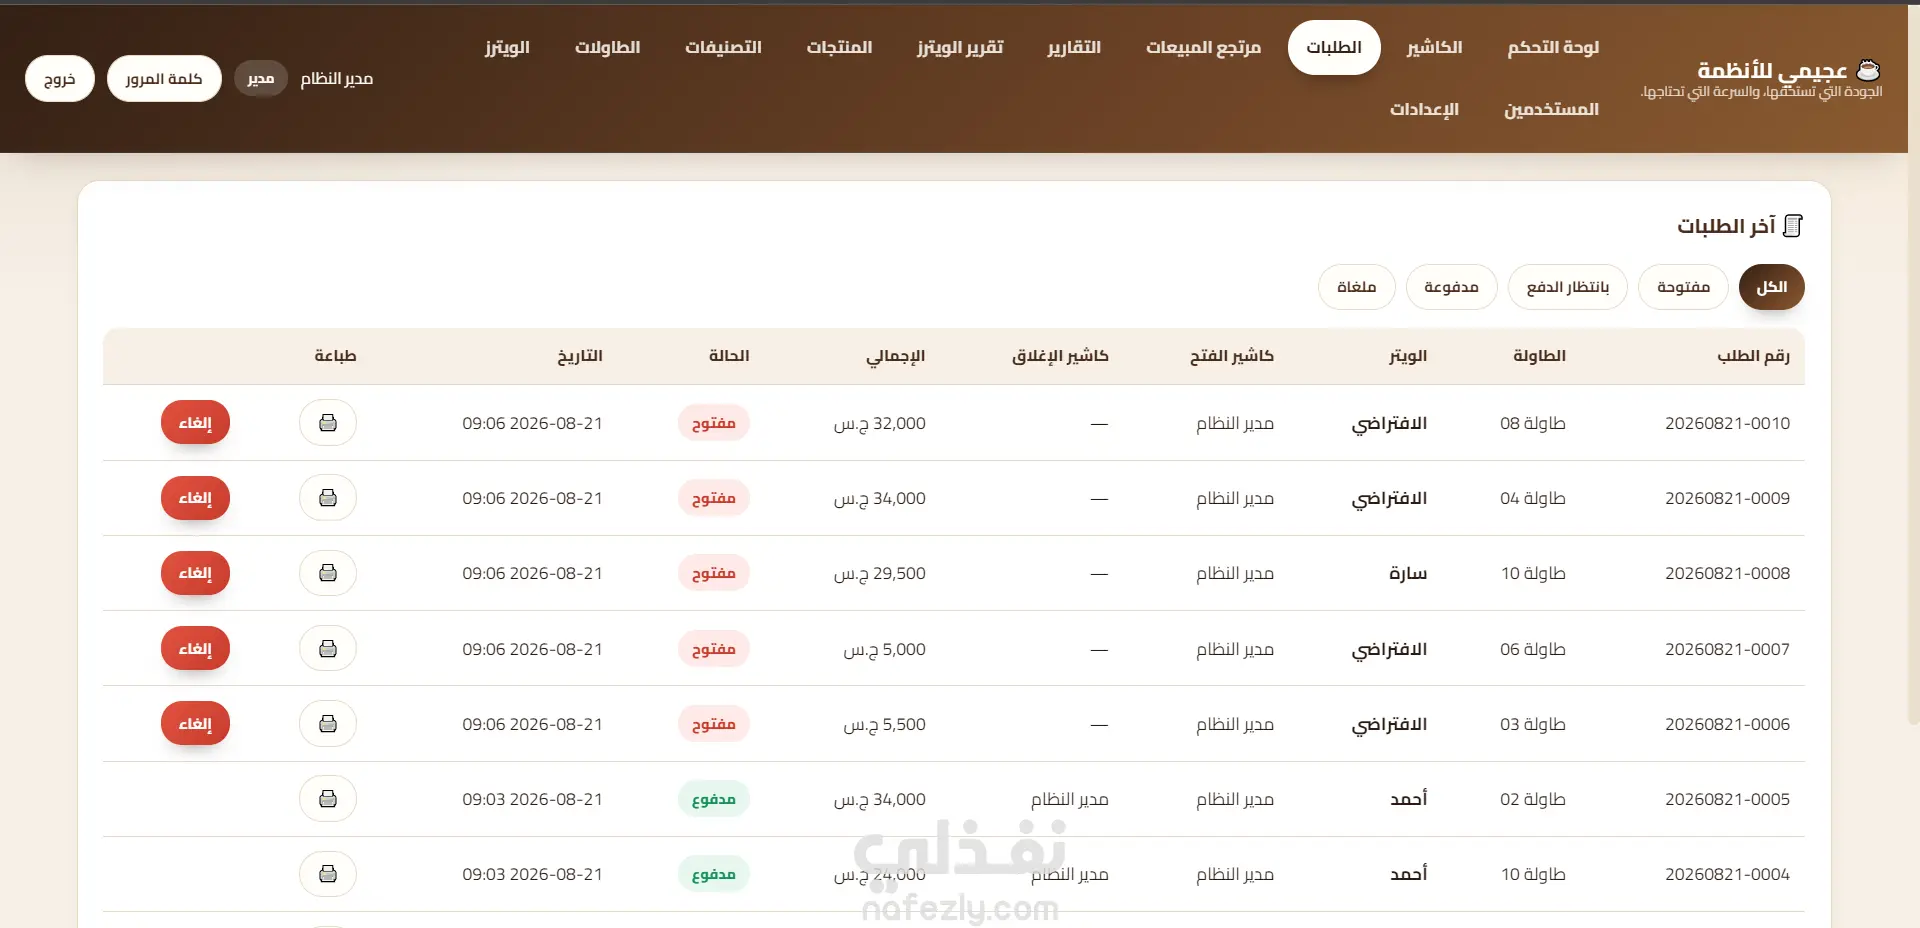
Task: Select the الكل filter chip
Action: [1772, 287]
